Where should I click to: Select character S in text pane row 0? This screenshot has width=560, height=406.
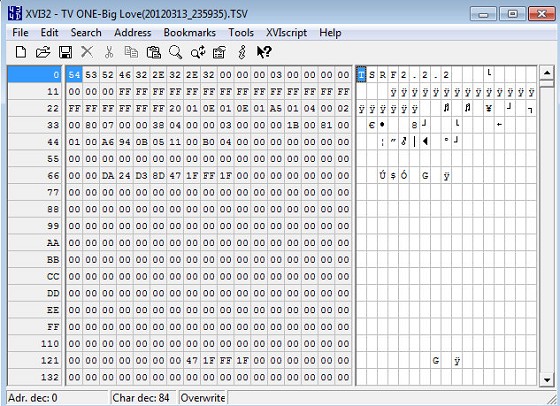click(x=372, y=75)
